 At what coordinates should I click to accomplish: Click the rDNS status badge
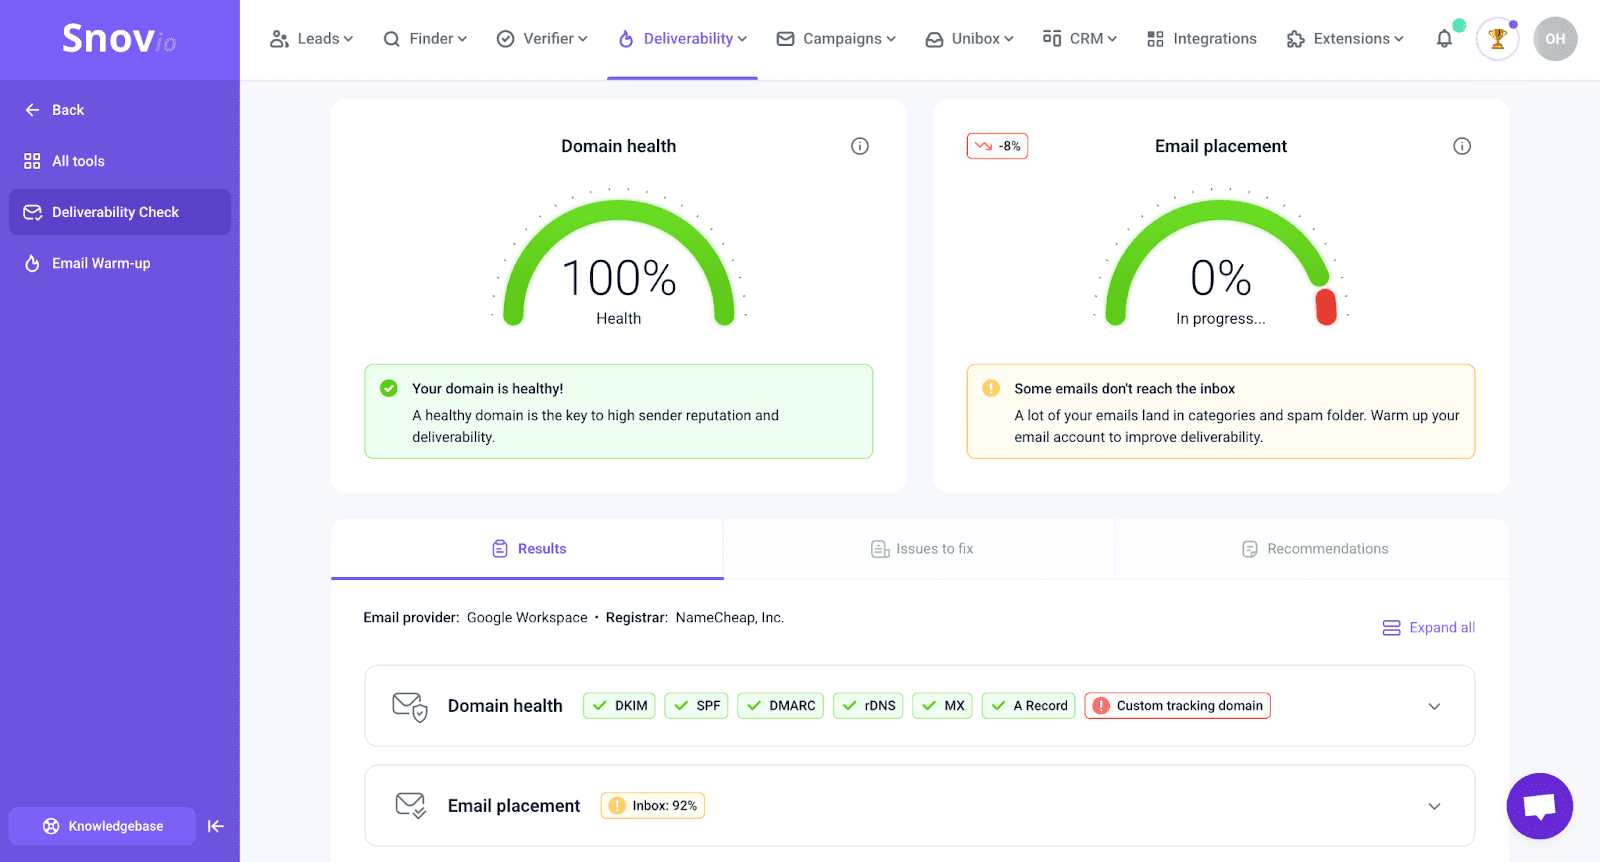868,706
